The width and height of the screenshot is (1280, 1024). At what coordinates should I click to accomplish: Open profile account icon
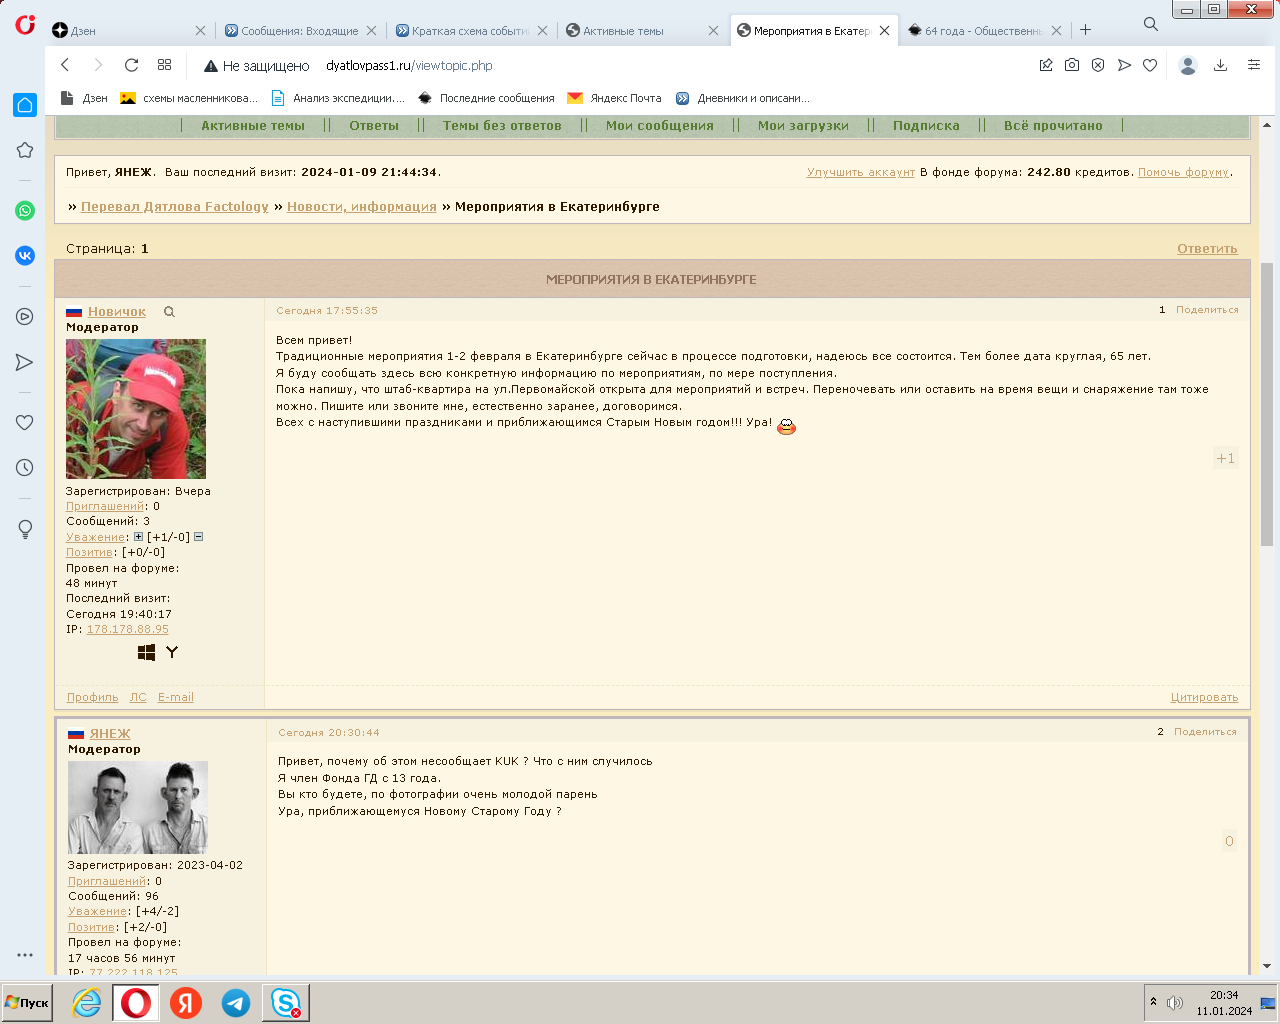pos(1188,65)
